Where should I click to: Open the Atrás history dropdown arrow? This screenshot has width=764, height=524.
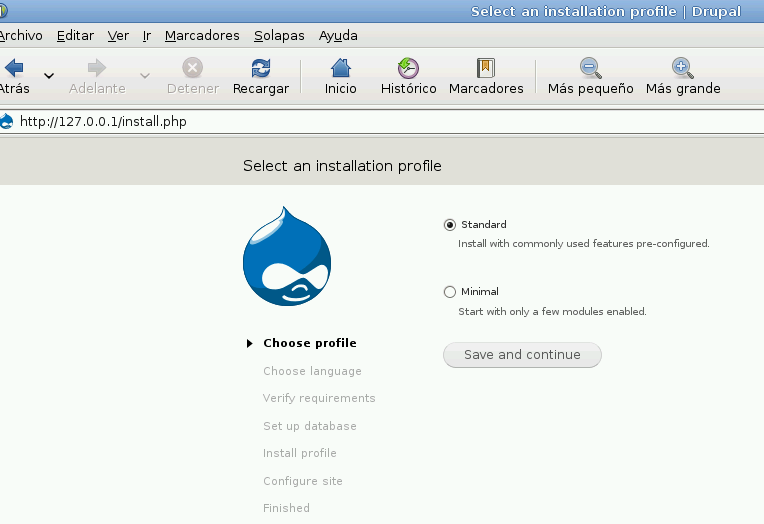click(49, 76)
